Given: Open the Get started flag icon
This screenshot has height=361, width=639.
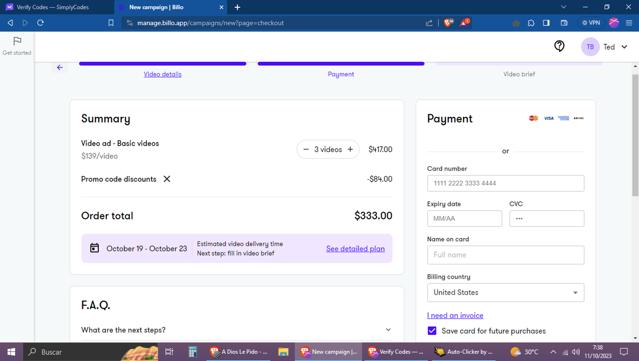Looking at the screenshot, I should coord(17,41).
